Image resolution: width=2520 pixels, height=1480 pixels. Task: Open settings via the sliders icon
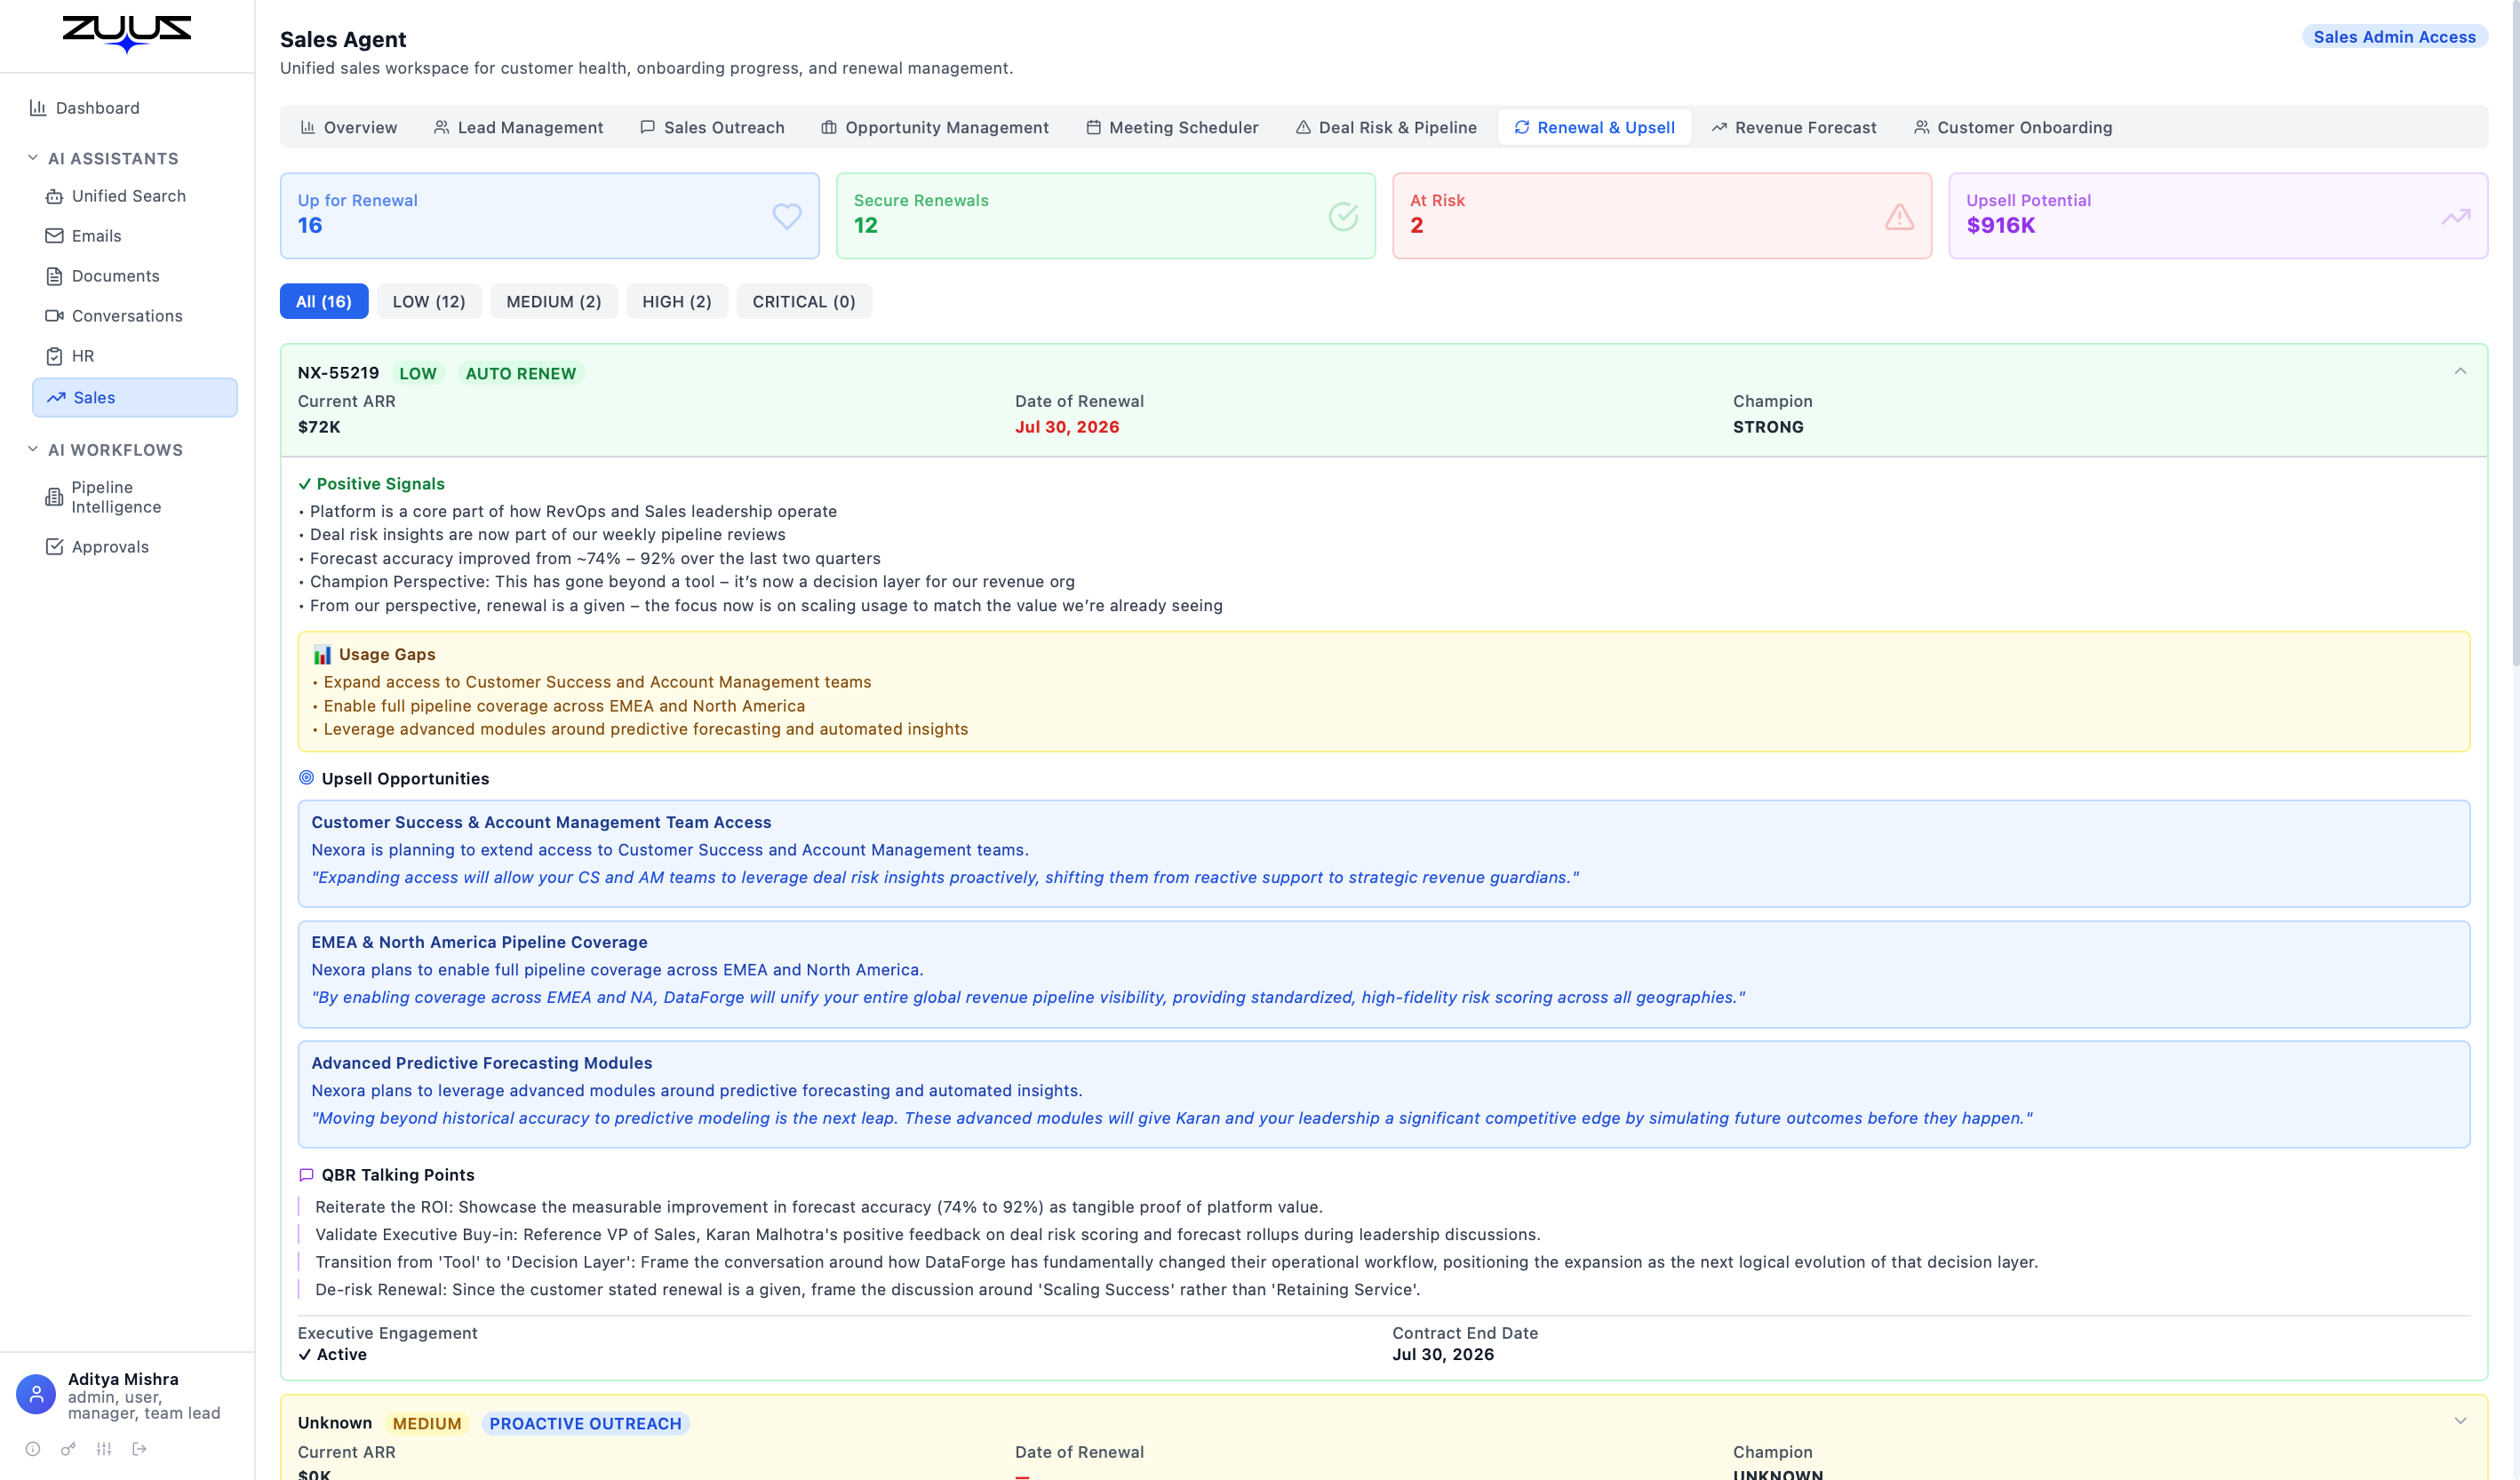coord(104,1449)
